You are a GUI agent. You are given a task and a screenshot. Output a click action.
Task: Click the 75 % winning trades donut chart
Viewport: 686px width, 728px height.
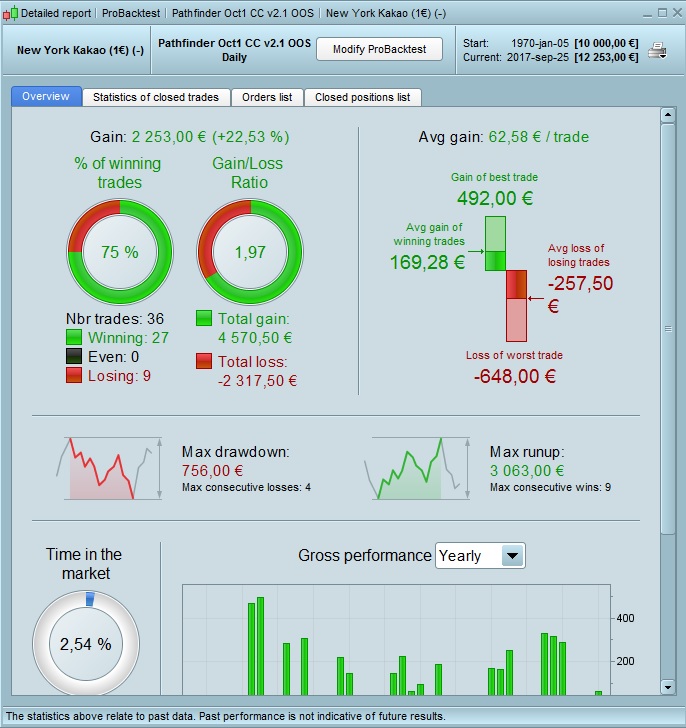[120, 252]
